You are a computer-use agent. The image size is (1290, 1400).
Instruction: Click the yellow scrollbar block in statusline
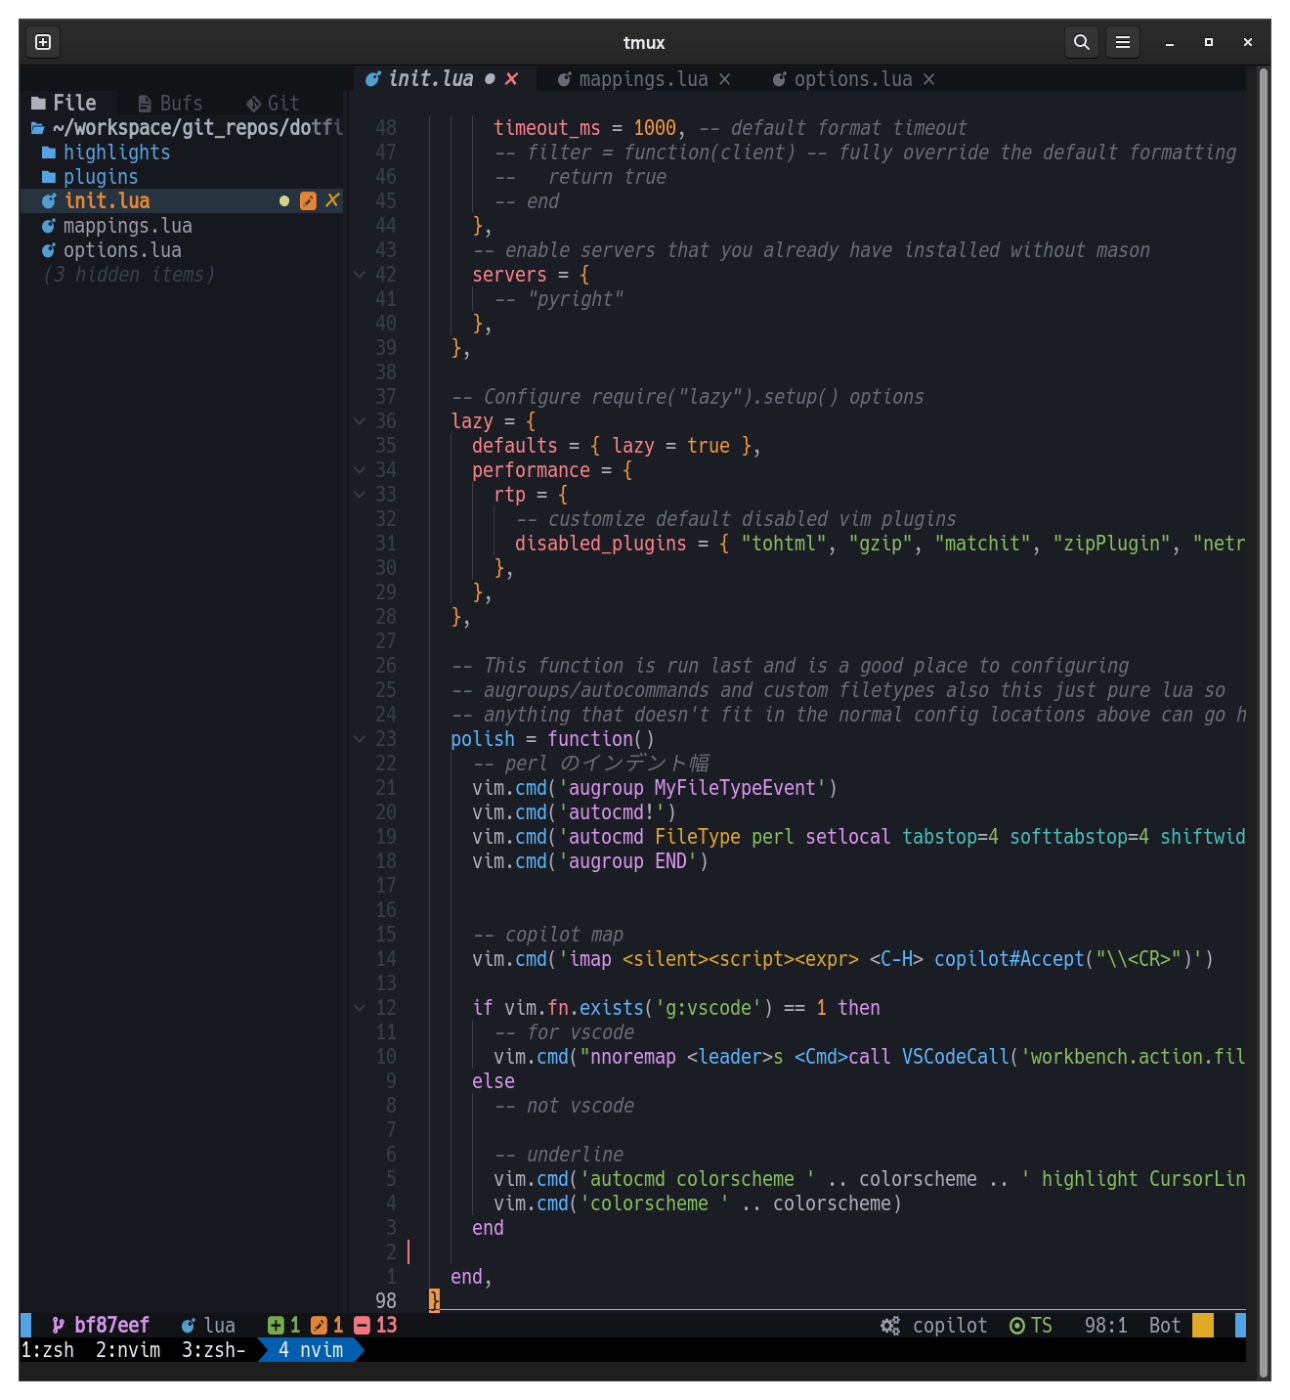click(1203, 1326)
